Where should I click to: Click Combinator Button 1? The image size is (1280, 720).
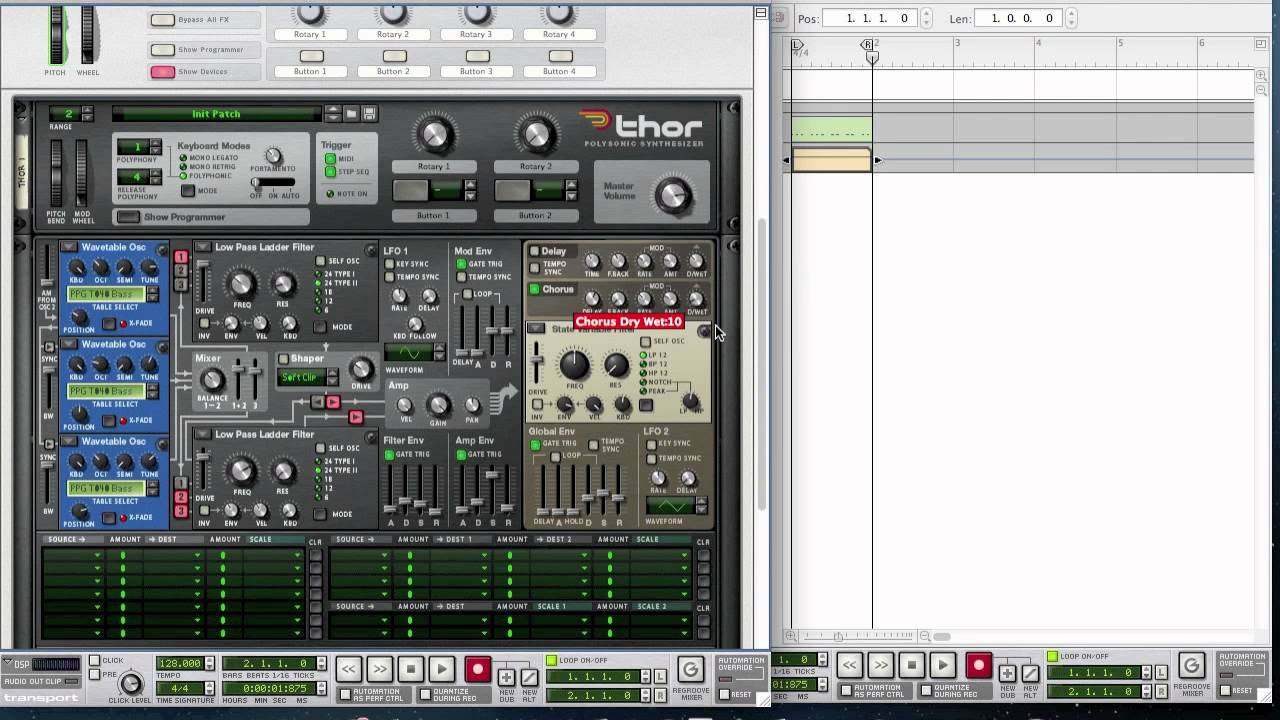point(310,57)
